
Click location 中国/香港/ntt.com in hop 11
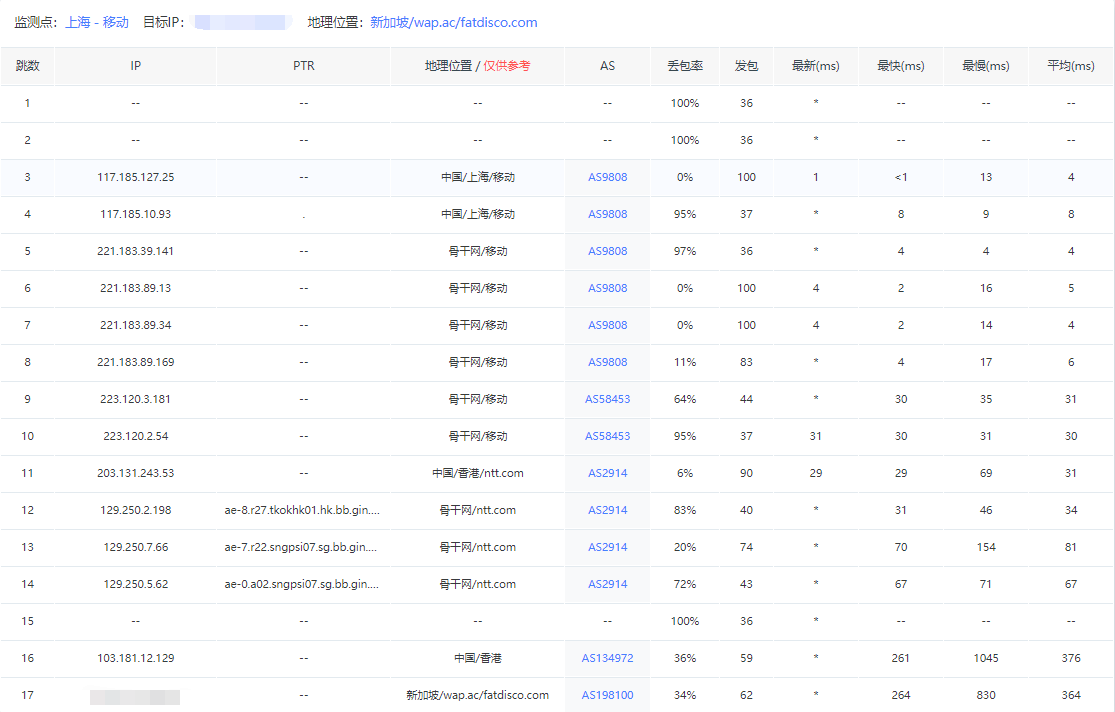point(478,473)
